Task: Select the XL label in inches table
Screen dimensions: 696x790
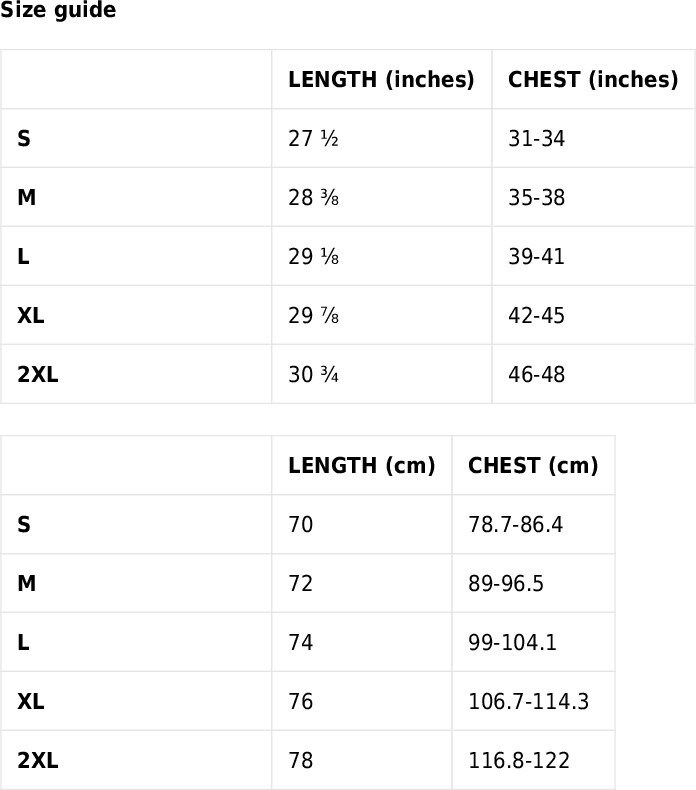Action: coord(31,315)
